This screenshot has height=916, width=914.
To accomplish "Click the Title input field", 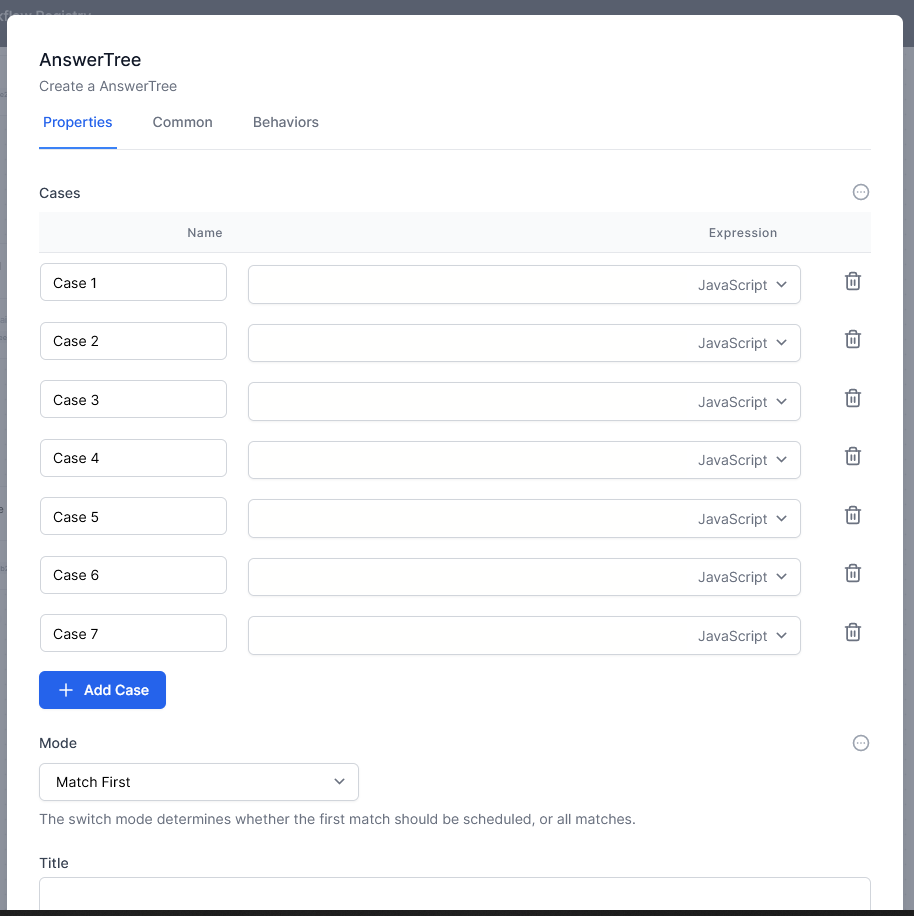I will (x=455, y=893).
